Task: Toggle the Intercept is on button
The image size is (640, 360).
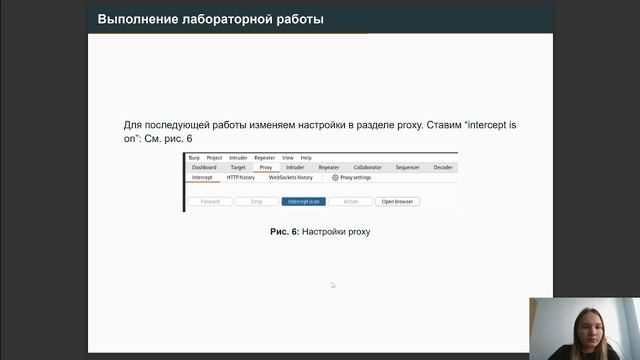Action: pyautogui.click(x=304, y=202)
